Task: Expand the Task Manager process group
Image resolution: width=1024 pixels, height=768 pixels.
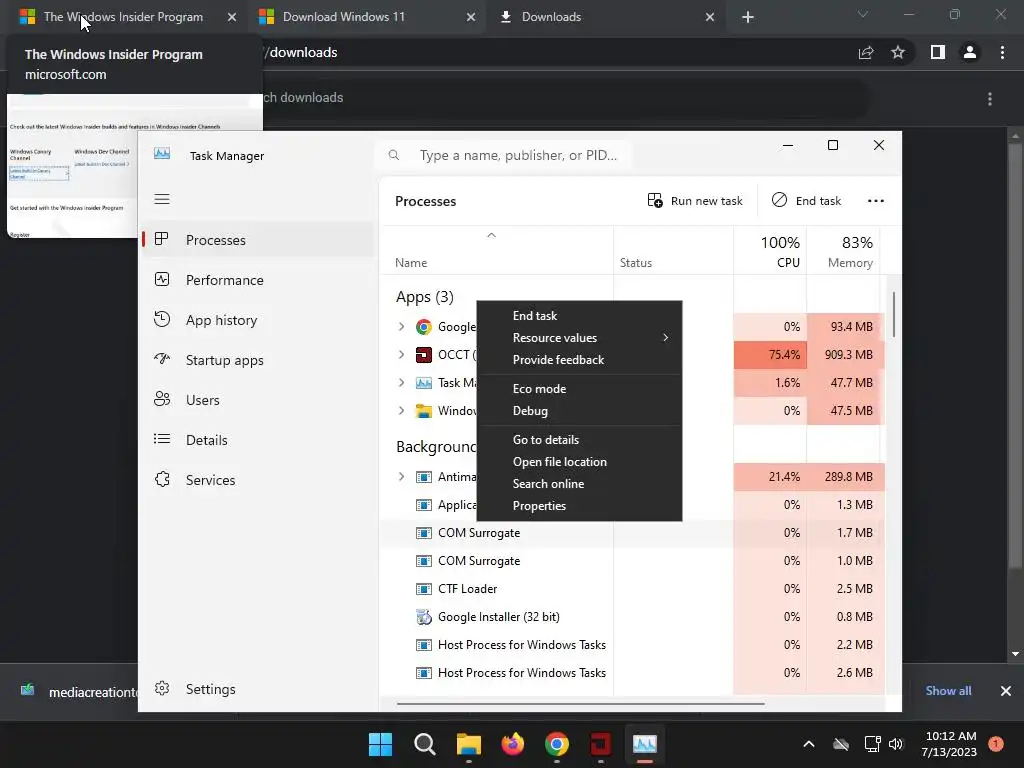Action: pyautogui.click(x=402, y=383)
